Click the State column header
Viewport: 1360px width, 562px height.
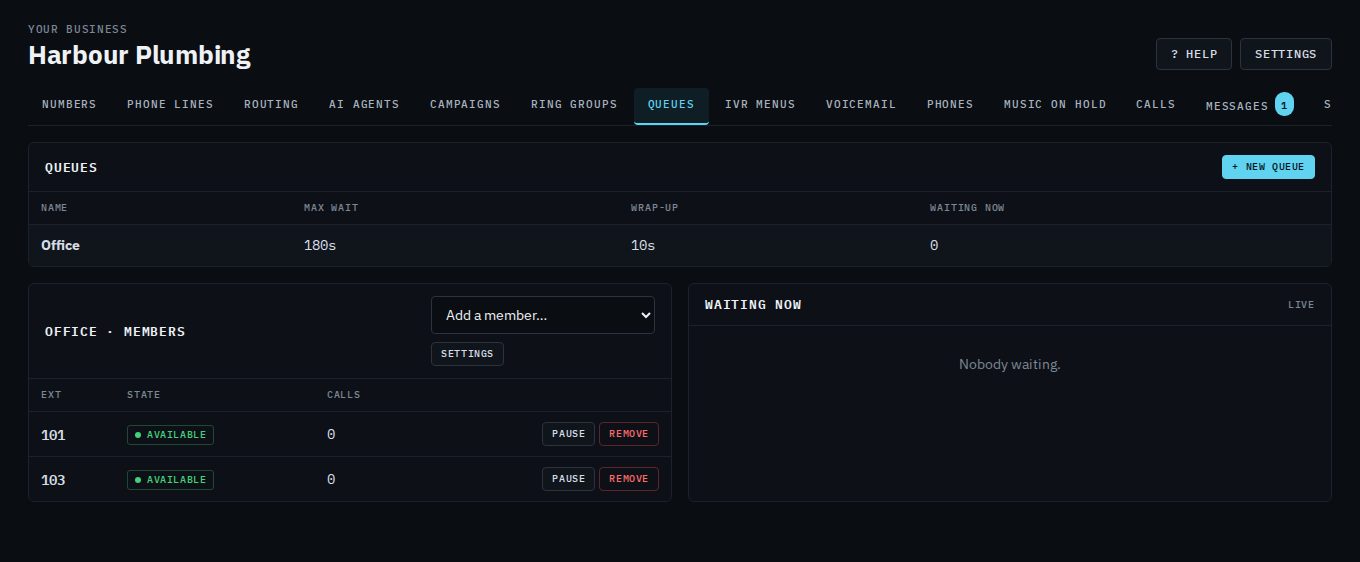pyautogui.click(x=143, y=395)
